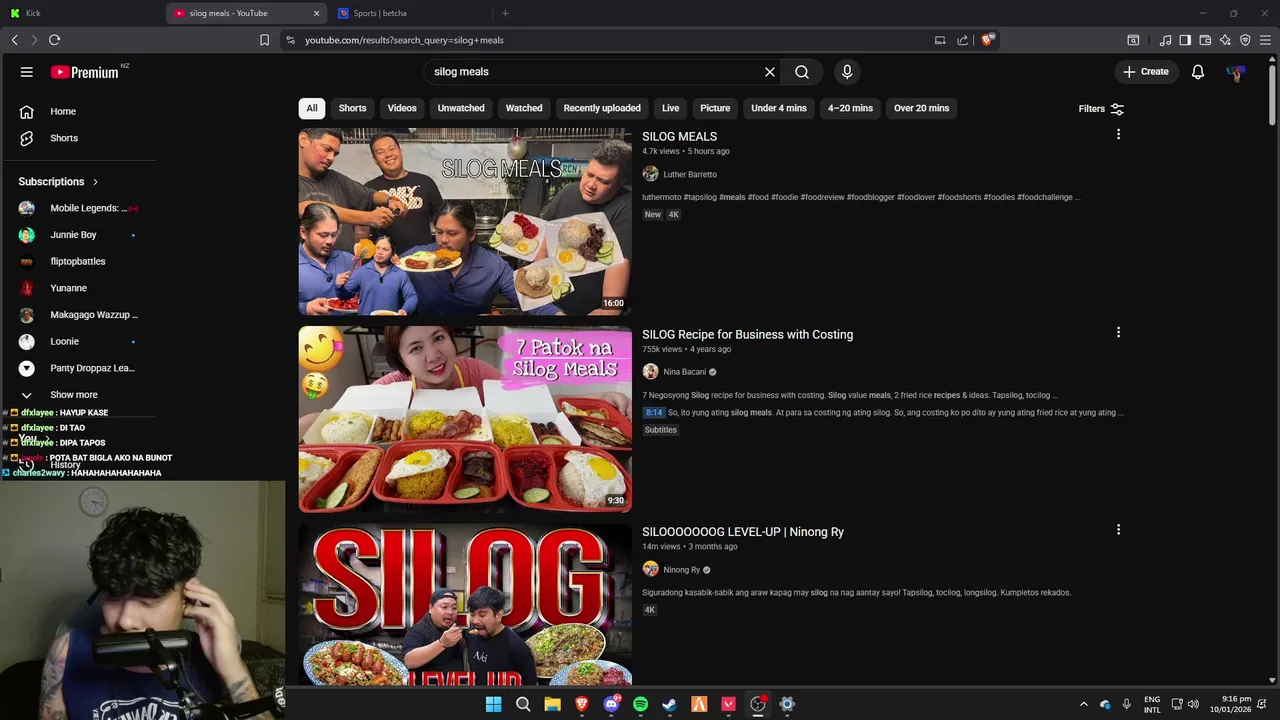Open Luther Barretto channel link

690,174
